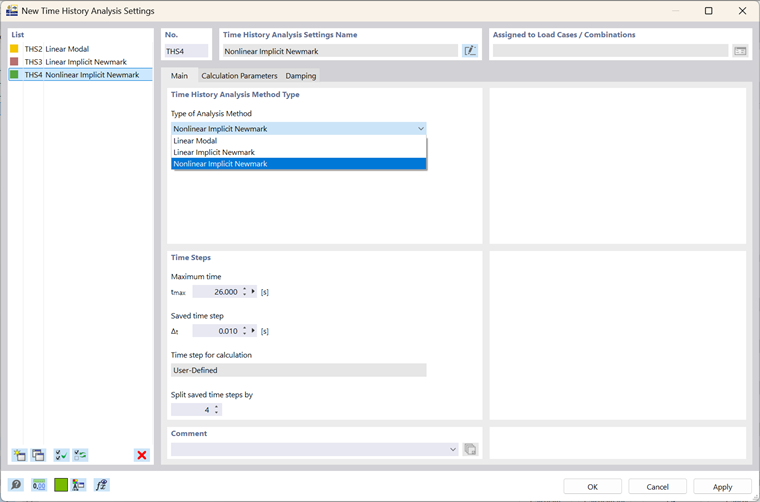The width and height of the screenshot is (760, 502).
Task: Click the invert selection icon below list
Action: pyautogui.click(x=80, y=455)
